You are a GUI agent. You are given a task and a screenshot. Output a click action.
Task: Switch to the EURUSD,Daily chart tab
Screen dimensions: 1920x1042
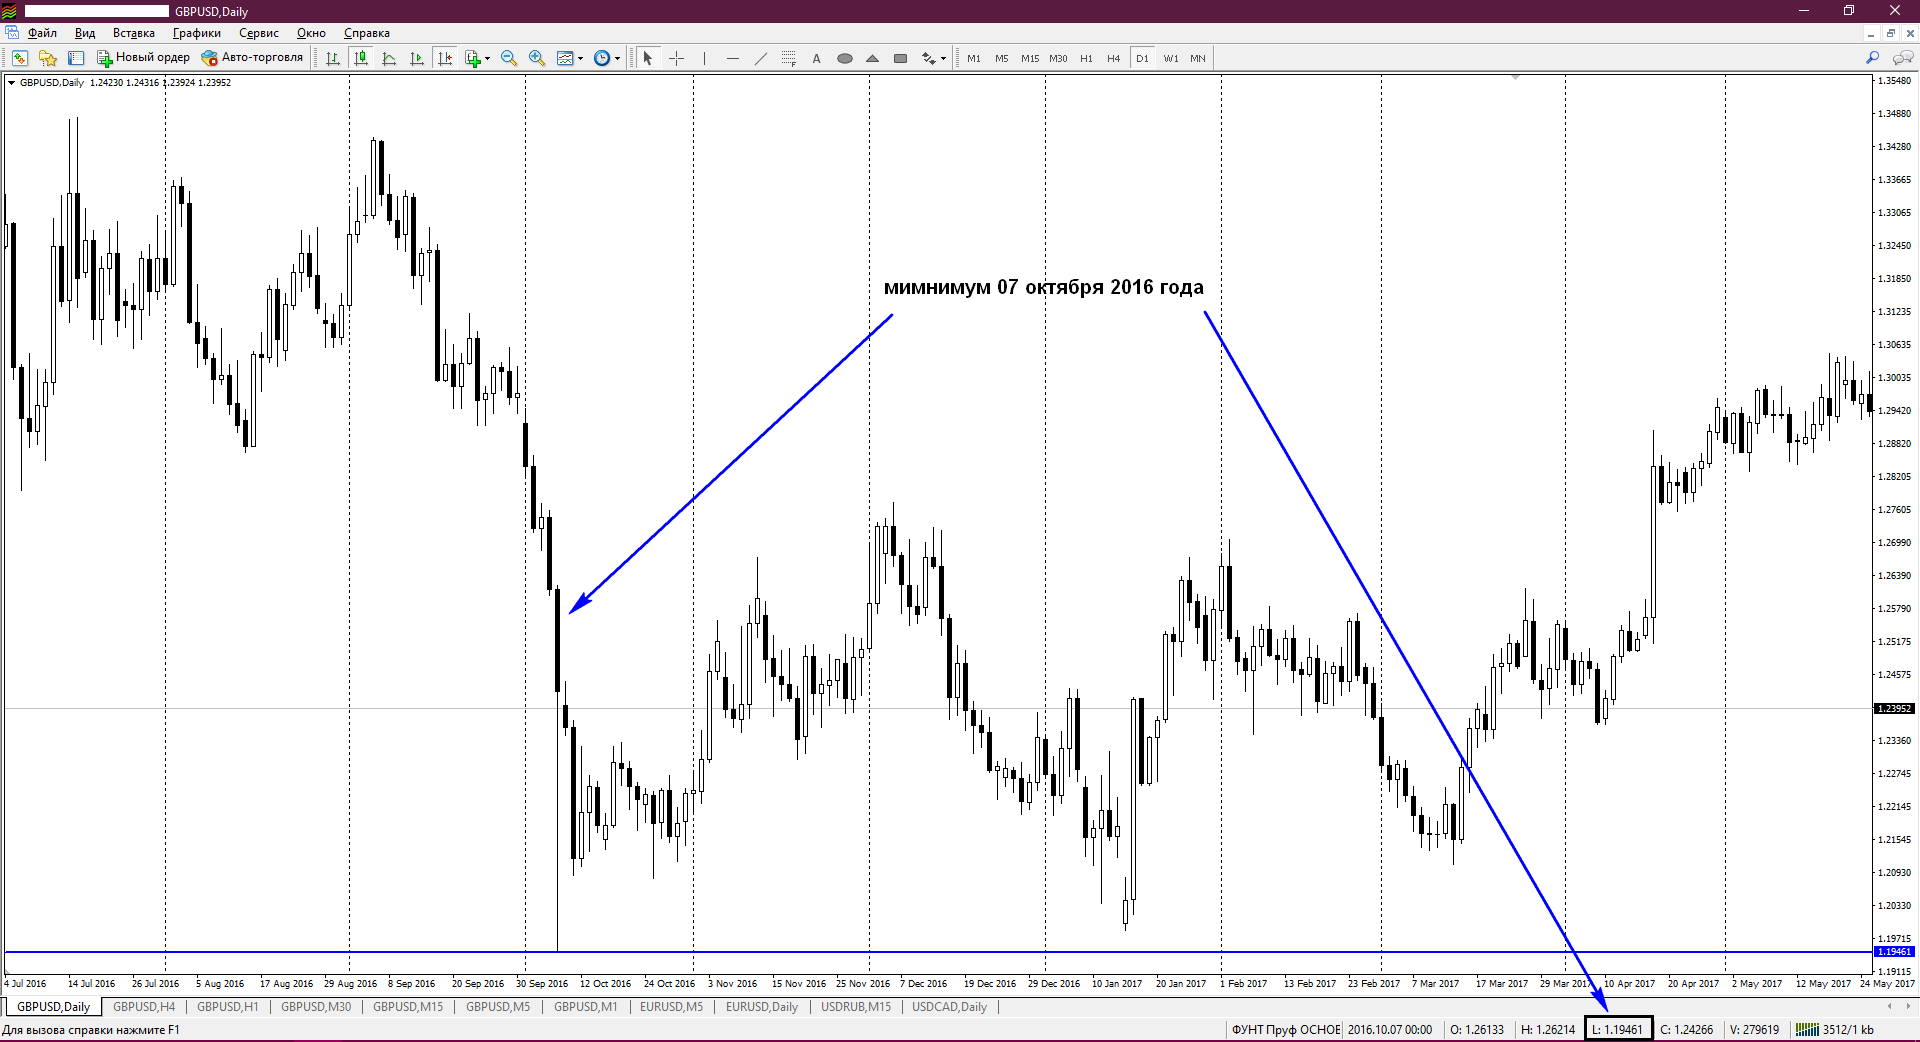[x=762, y=1007]
